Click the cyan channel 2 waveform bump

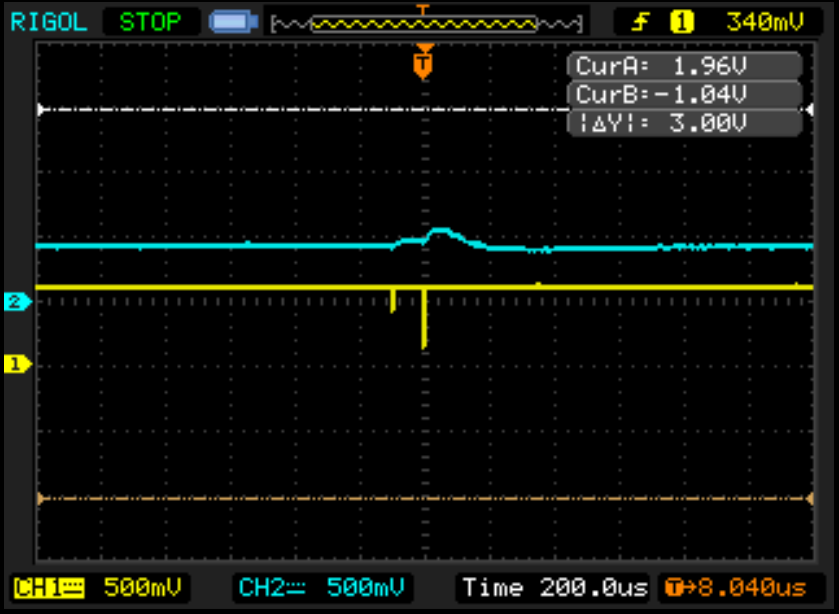[441, 237]
